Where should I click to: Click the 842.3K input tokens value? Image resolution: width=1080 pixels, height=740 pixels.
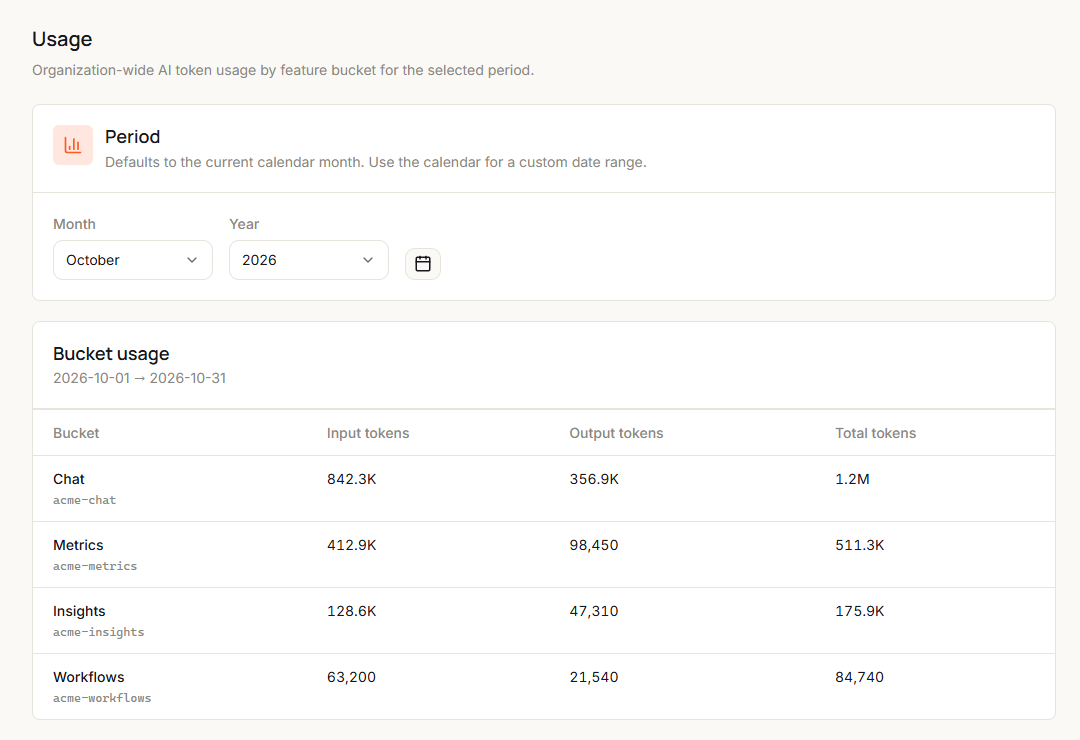[351, 479]
